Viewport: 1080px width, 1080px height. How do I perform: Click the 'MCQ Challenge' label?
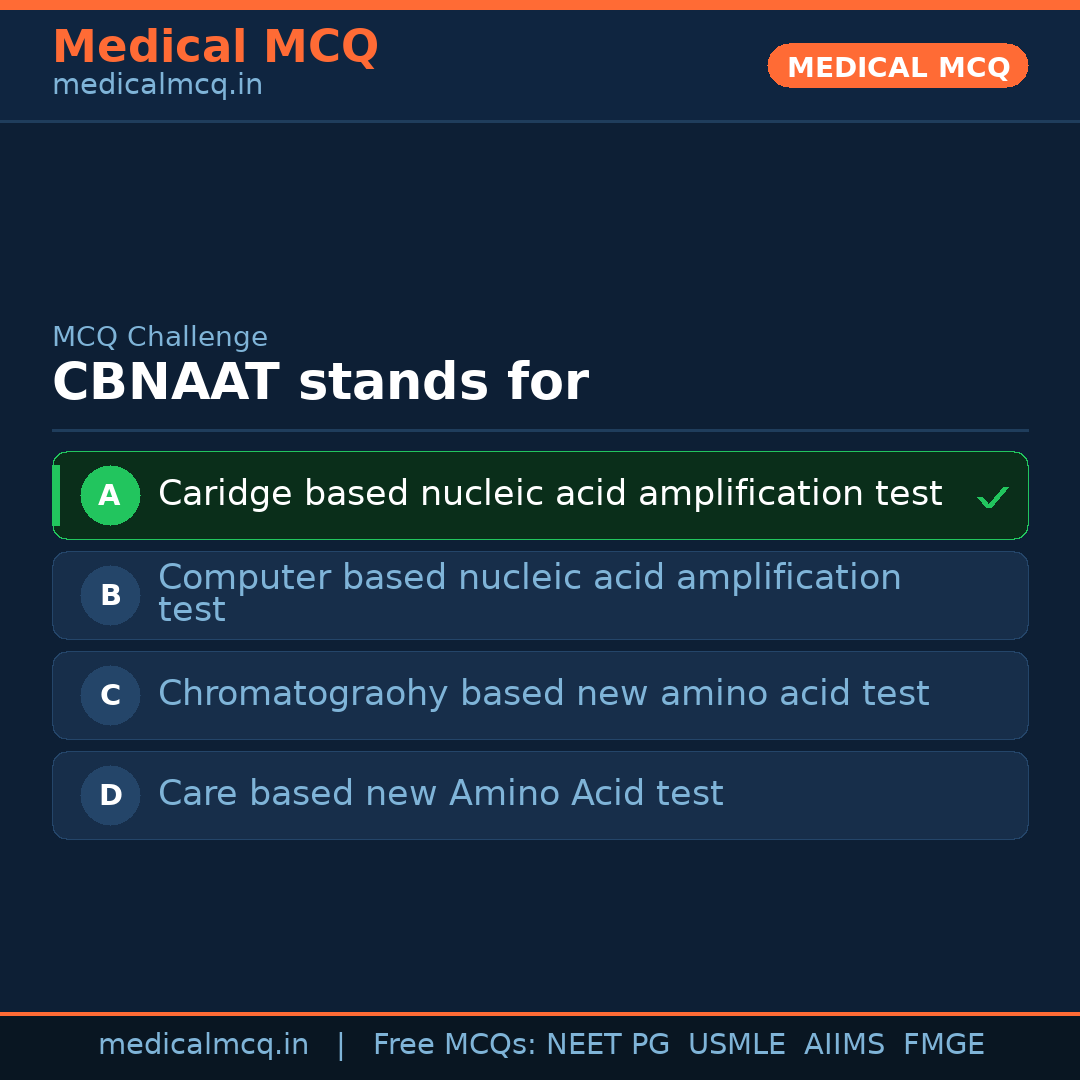point(160,337)
